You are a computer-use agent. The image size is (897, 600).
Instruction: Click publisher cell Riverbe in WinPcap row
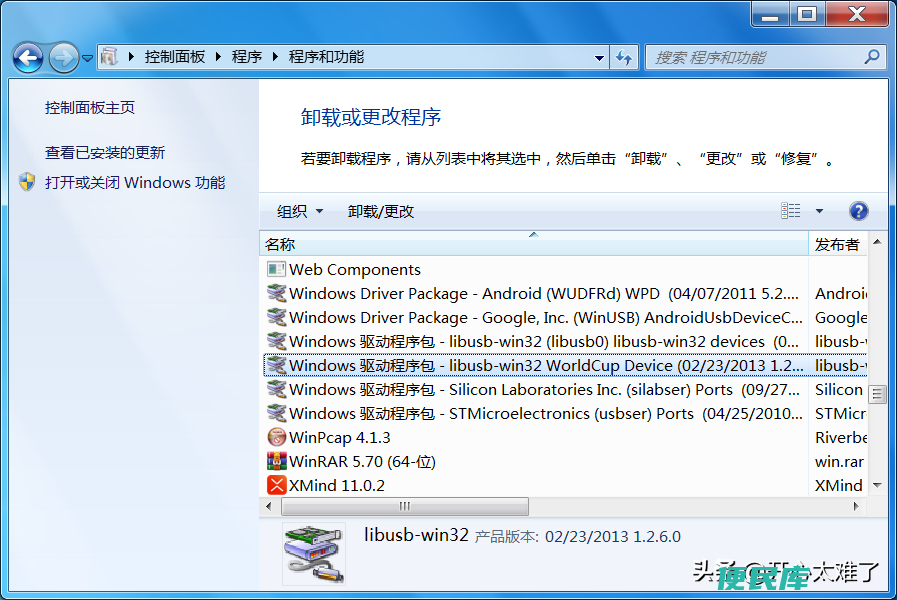(840, 438)
